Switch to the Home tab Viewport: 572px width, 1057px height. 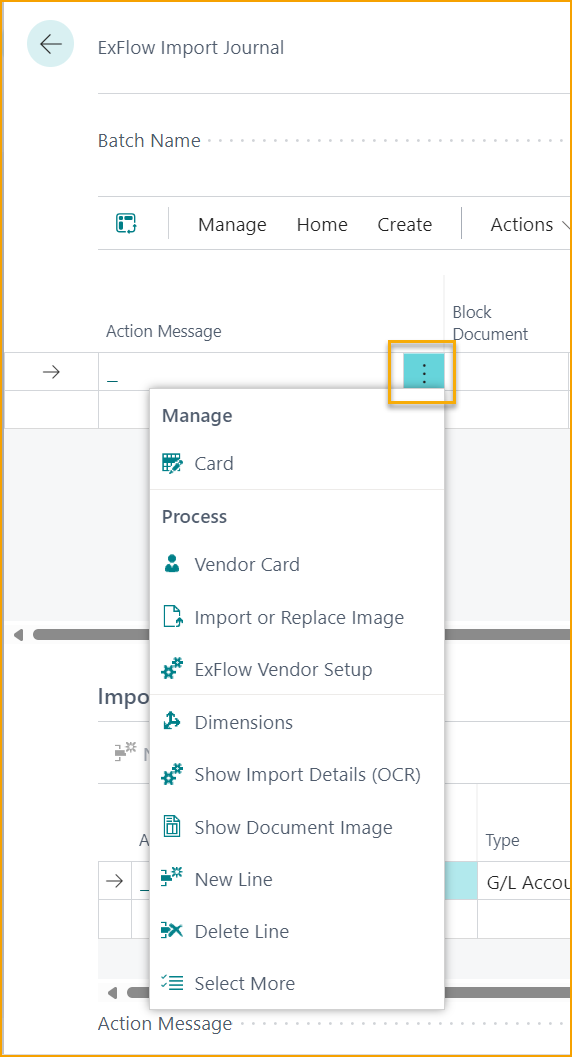322,224
